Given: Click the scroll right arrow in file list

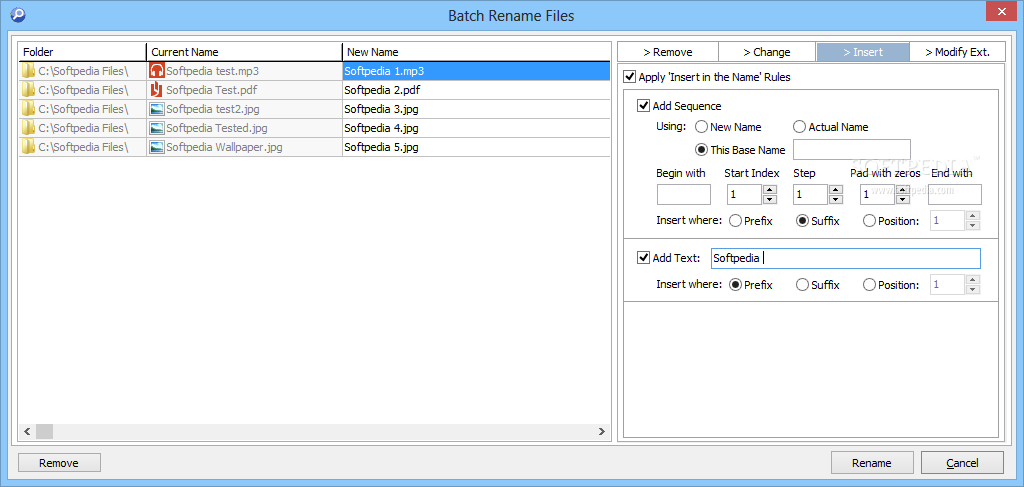Looking at the screenshot, I should pyautogui.click(x=601, y=432).
